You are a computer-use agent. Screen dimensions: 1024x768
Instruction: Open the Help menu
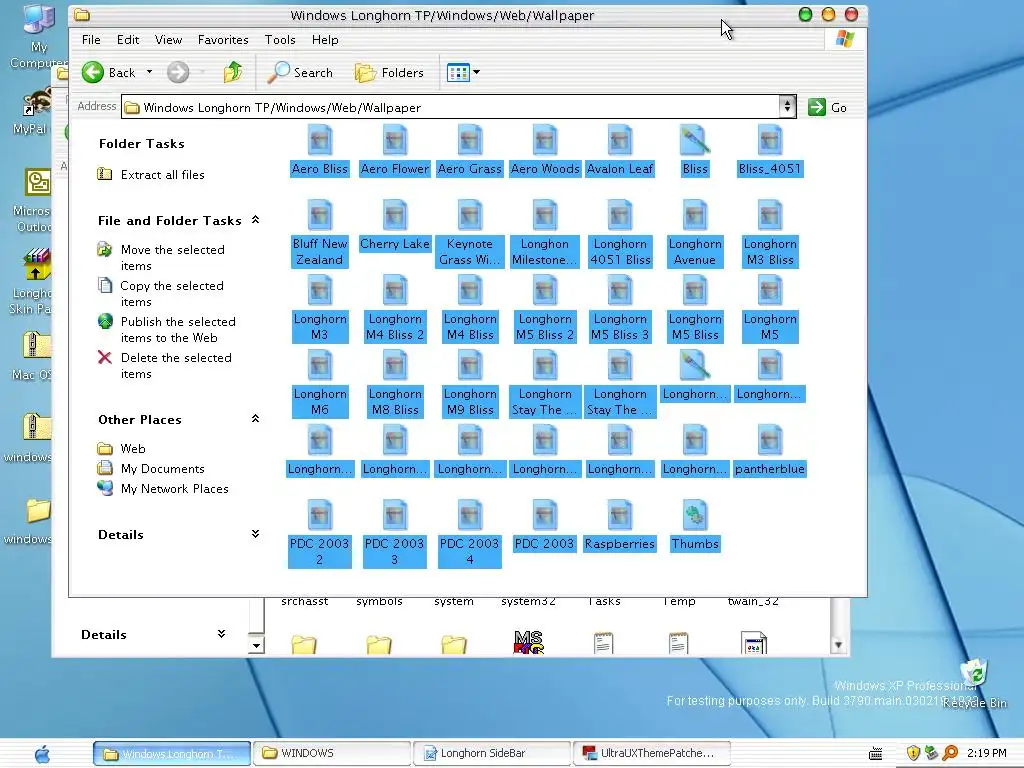[x=325, y=40]
